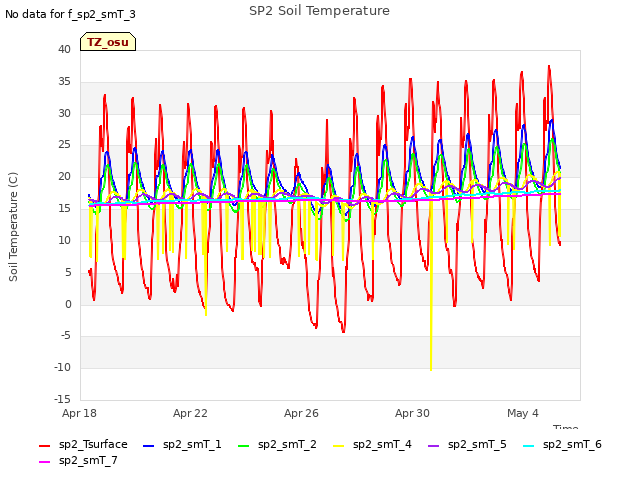Click the Apr 18 x-axis tick label
The width and height of the screenshot is (640, 480).
click(80, 413)
